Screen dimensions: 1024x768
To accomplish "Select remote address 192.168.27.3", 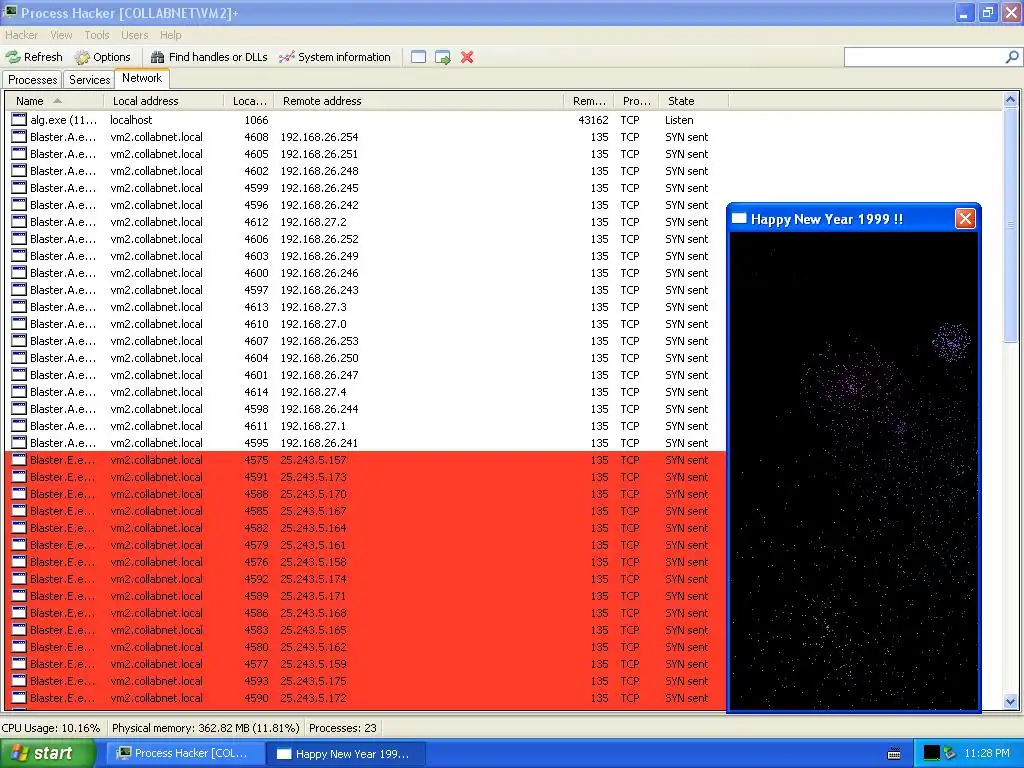I will [x=313, y=307].
